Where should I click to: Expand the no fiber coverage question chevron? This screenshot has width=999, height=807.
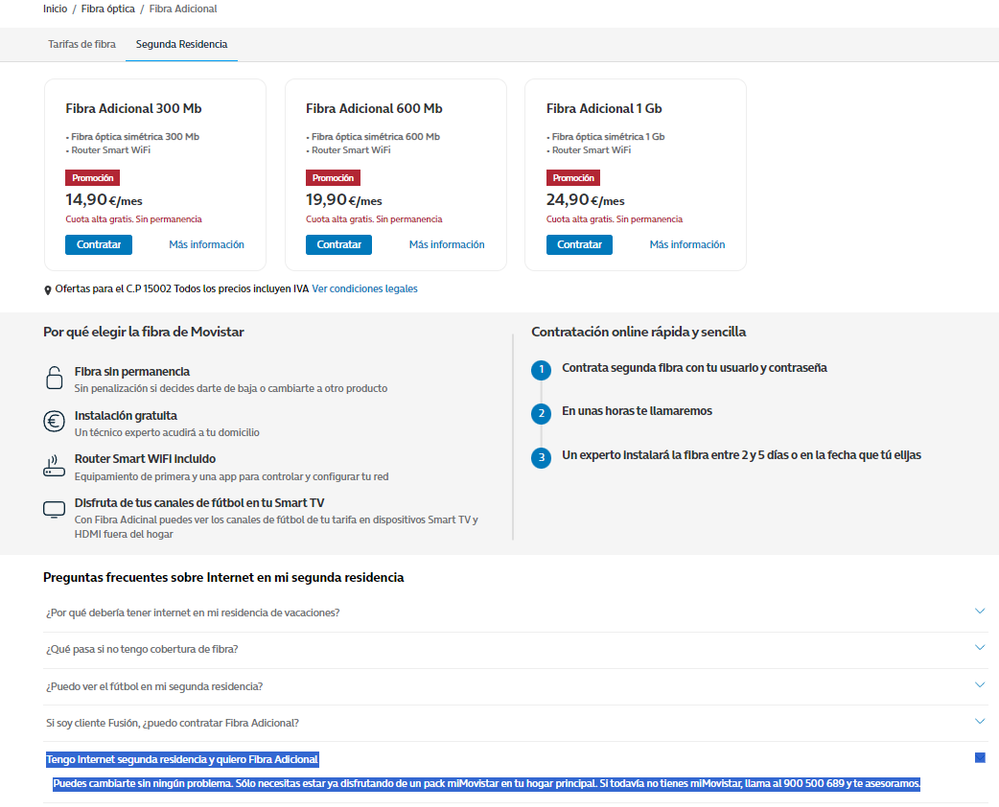tap(979, 648)
